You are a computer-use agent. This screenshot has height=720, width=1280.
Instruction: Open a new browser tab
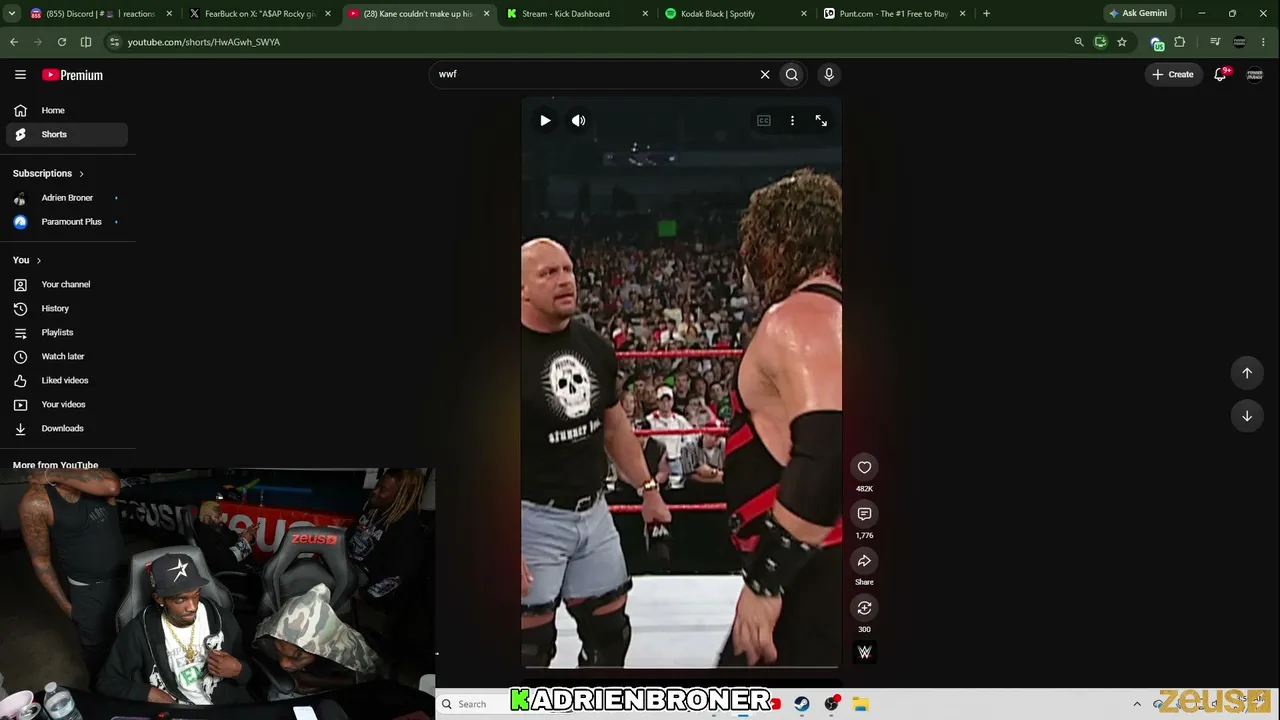pyautogui.click(x=986, y=14)
